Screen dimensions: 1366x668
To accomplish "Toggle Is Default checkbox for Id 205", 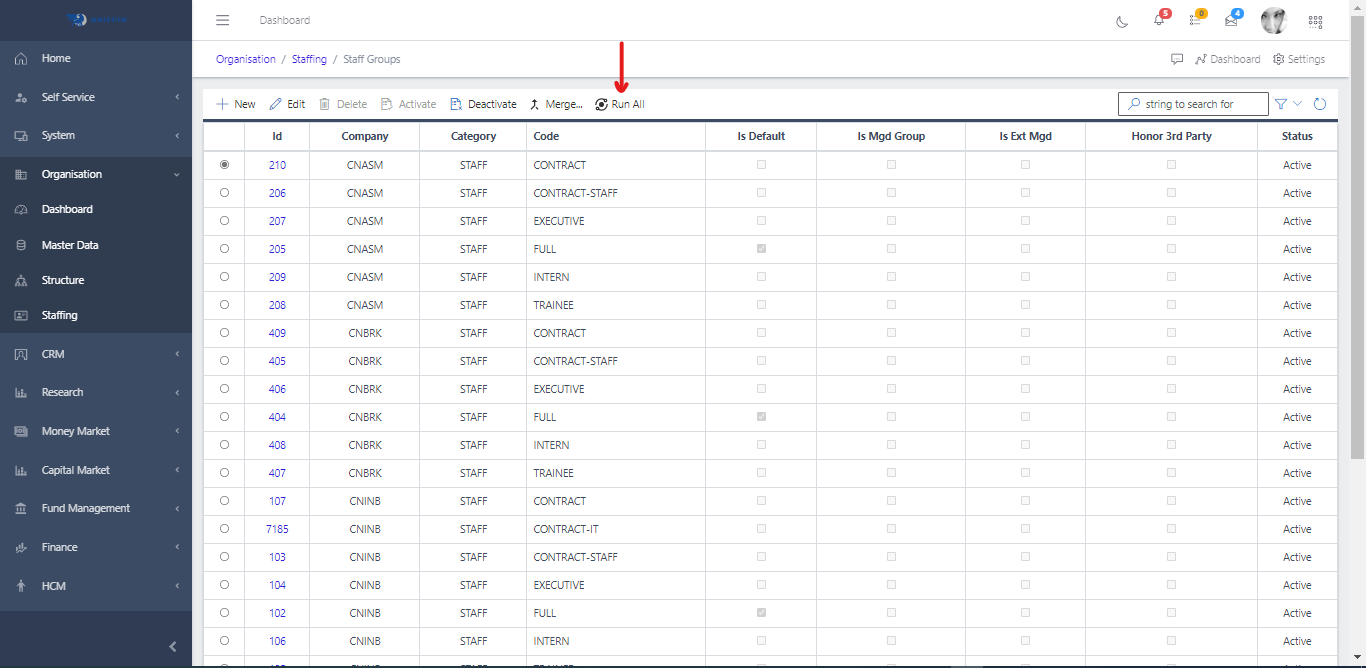I will (x=761, y=249).
